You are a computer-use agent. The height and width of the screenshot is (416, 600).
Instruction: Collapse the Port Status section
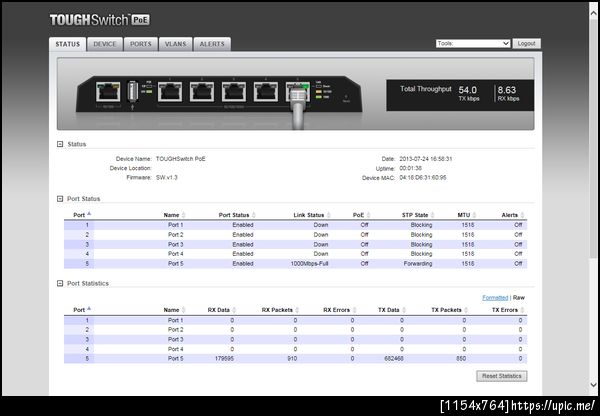[60, 199]
